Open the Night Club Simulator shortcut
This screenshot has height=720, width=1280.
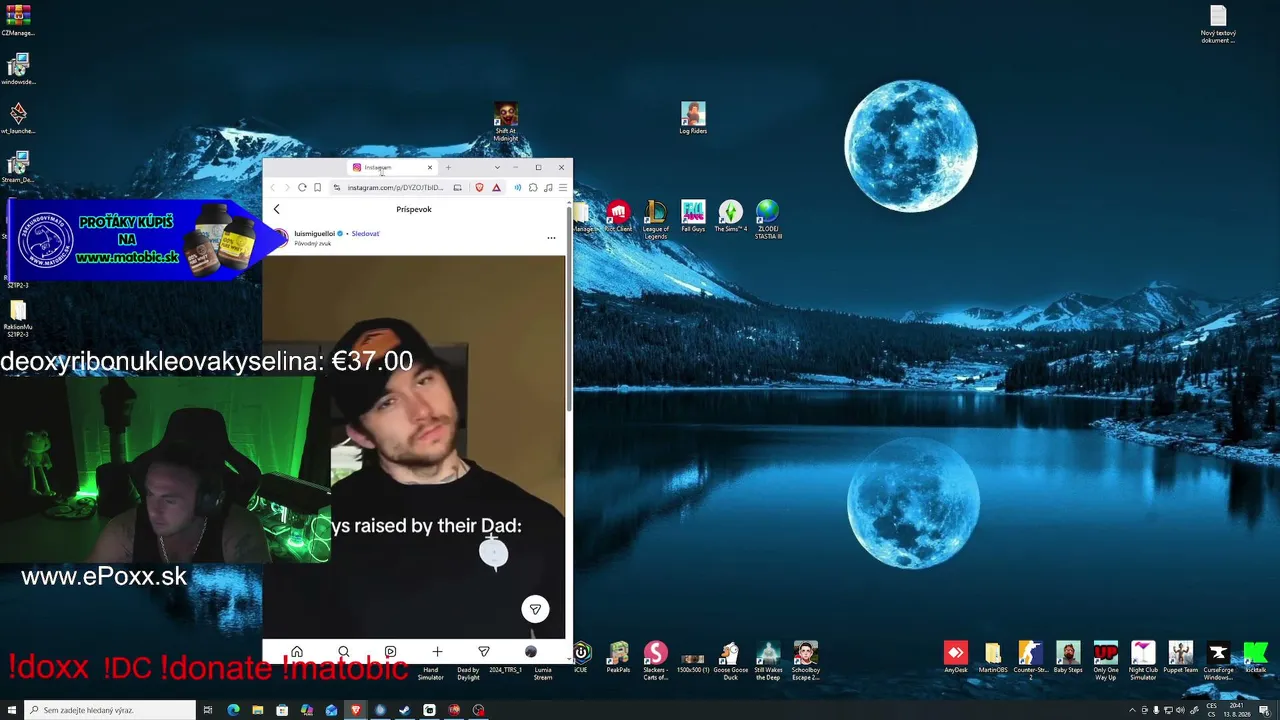1143,660
